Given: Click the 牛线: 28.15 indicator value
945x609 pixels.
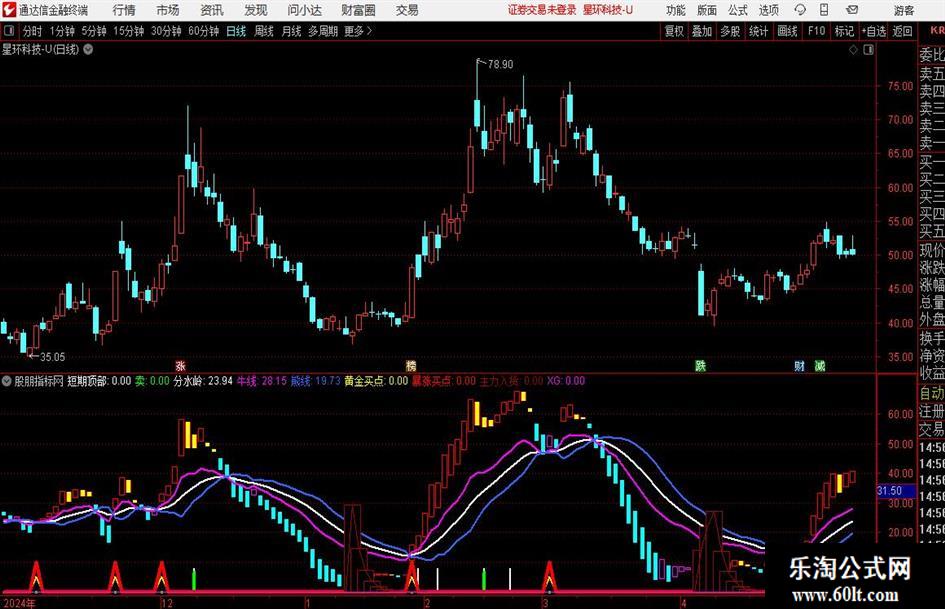Looking at the screenshot, I should coord(262,381).
